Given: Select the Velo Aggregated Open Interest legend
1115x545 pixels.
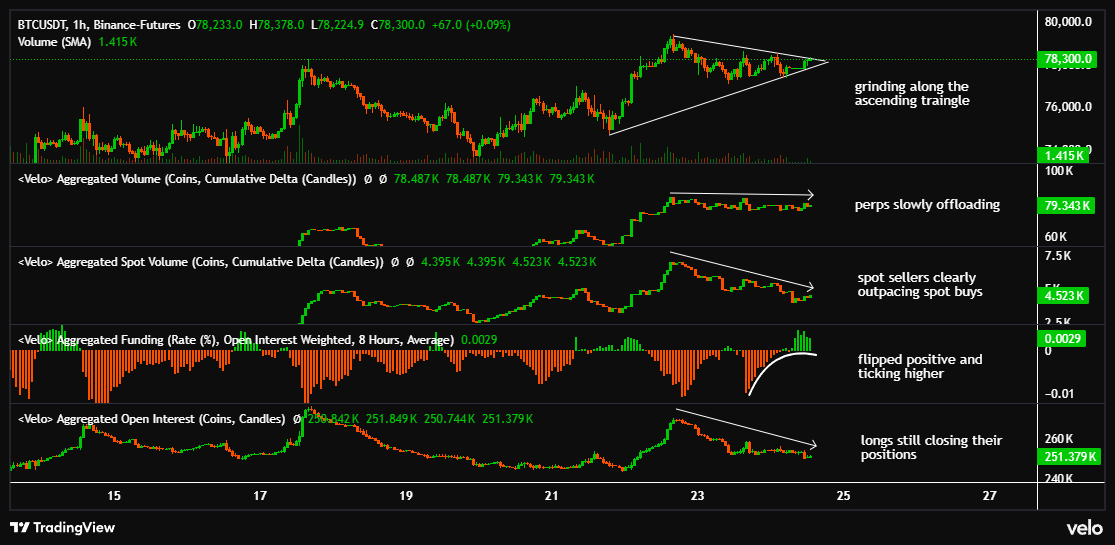Looking at the screenshot, I should coord(151,419).
